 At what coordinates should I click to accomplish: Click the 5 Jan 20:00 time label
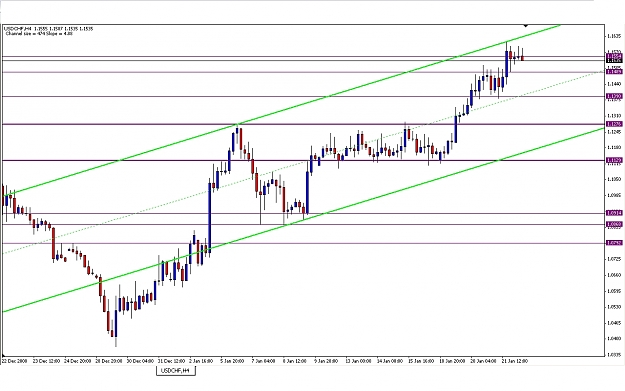[x=232, y=361]
